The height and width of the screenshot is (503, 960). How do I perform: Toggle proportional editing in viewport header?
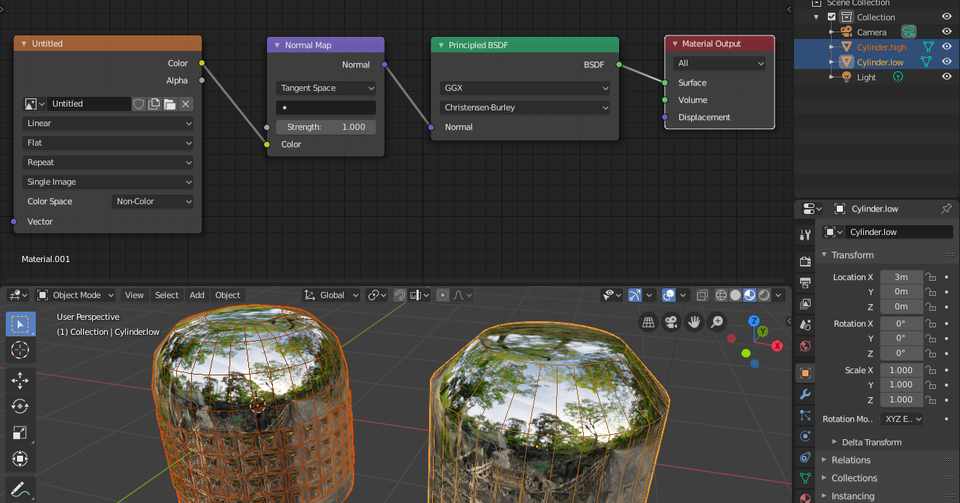pos(443,295)
